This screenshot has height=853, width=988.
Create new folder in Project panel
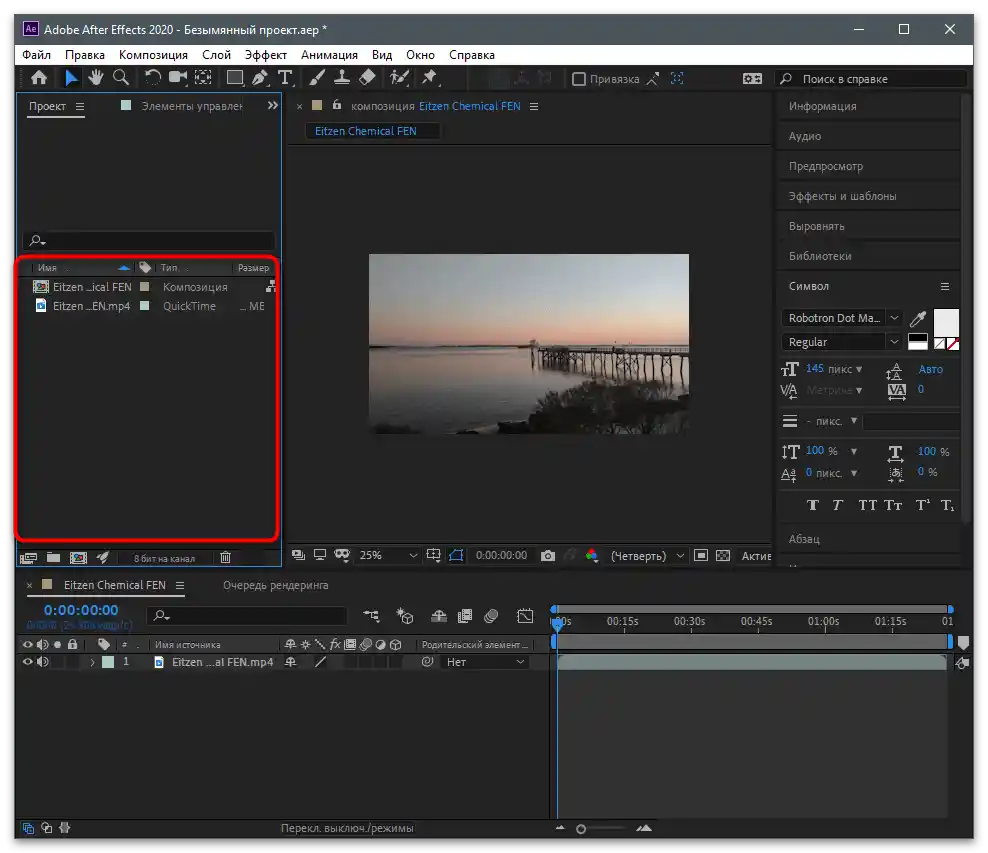[x=54, y=558]
